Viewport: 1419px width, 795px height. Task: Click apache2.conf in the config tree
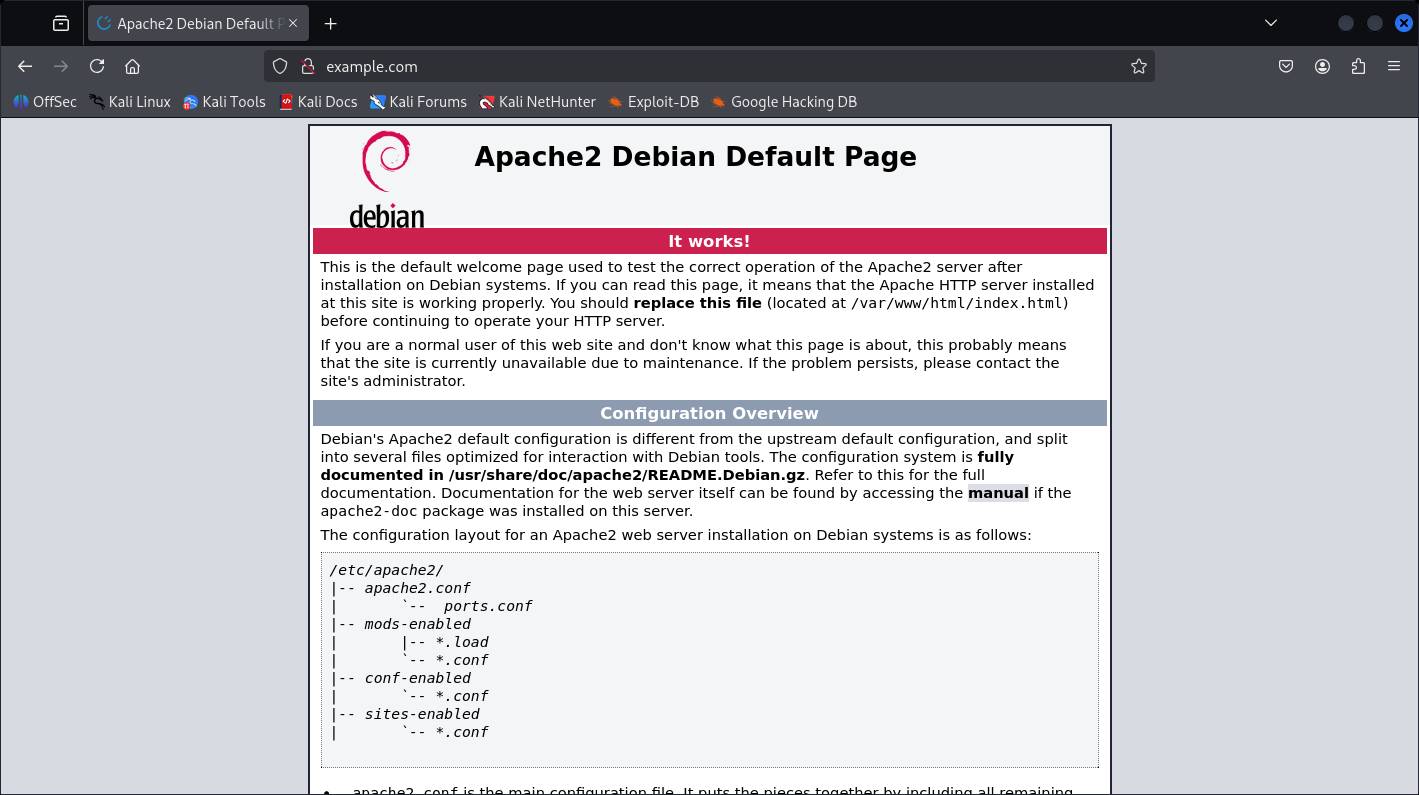[417, 588]
